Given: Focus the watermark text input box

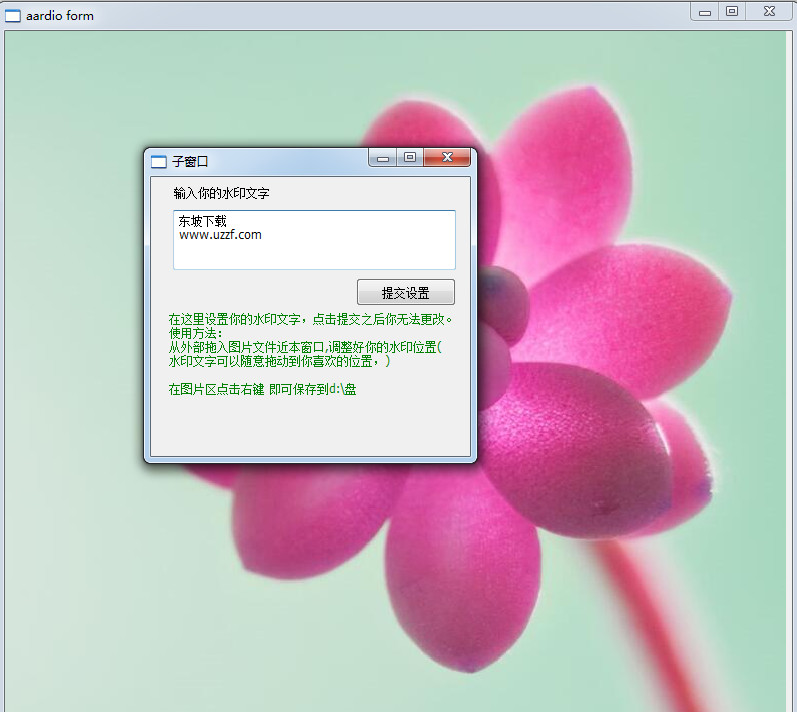Looking at the screenshot, I should (314, 239).
